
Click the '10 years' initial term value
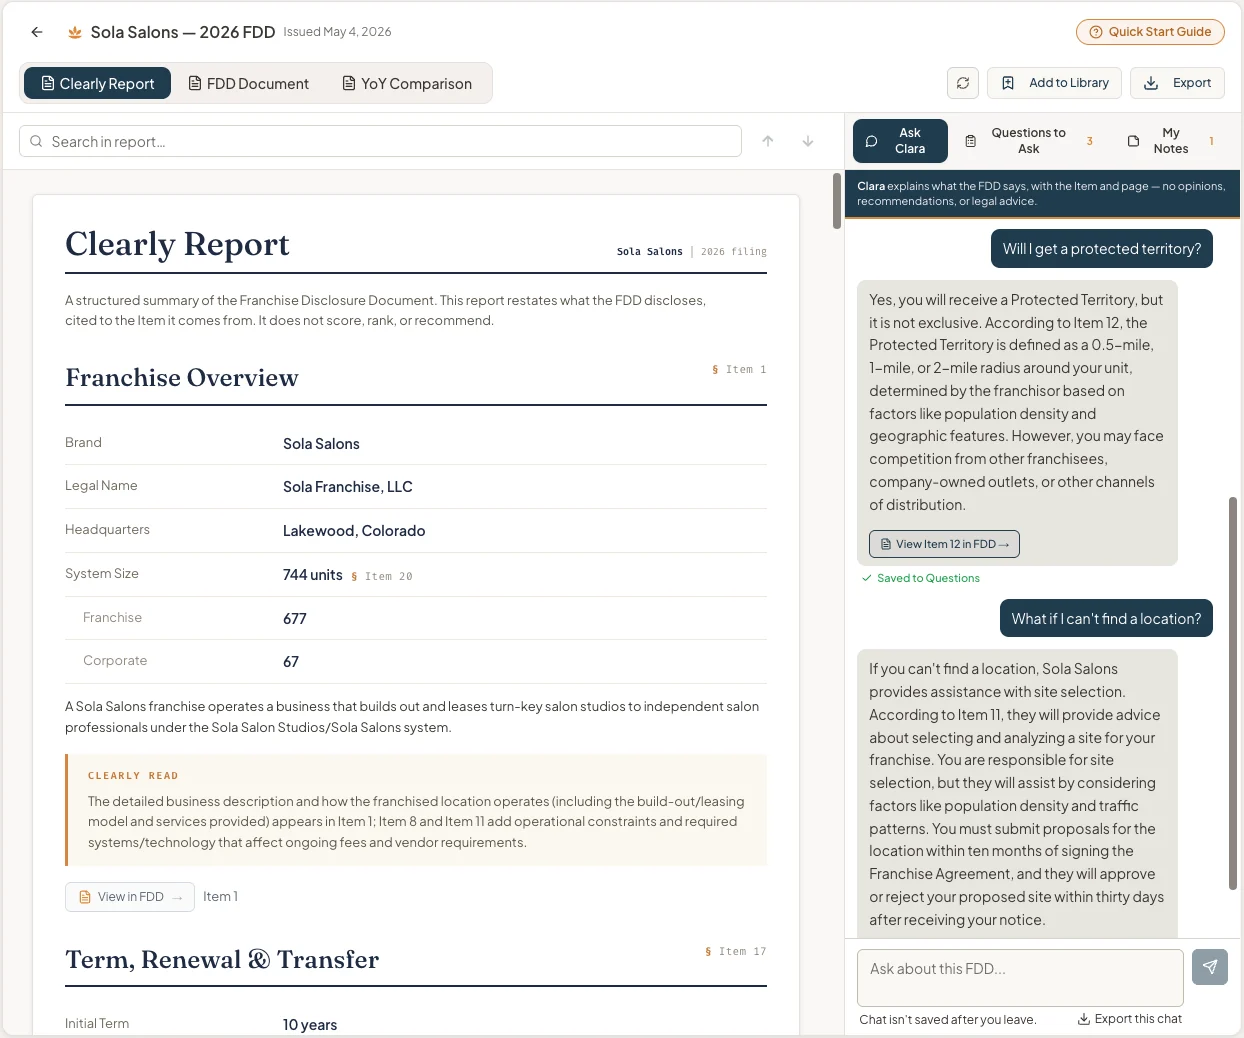310,1025
